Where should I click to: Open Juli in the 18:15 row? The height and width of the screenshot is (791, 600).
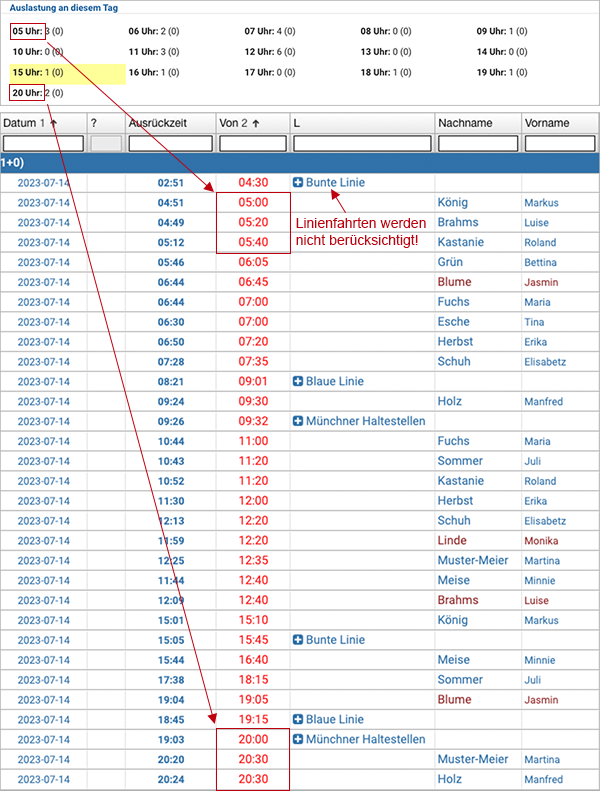(x=532, y=680)
